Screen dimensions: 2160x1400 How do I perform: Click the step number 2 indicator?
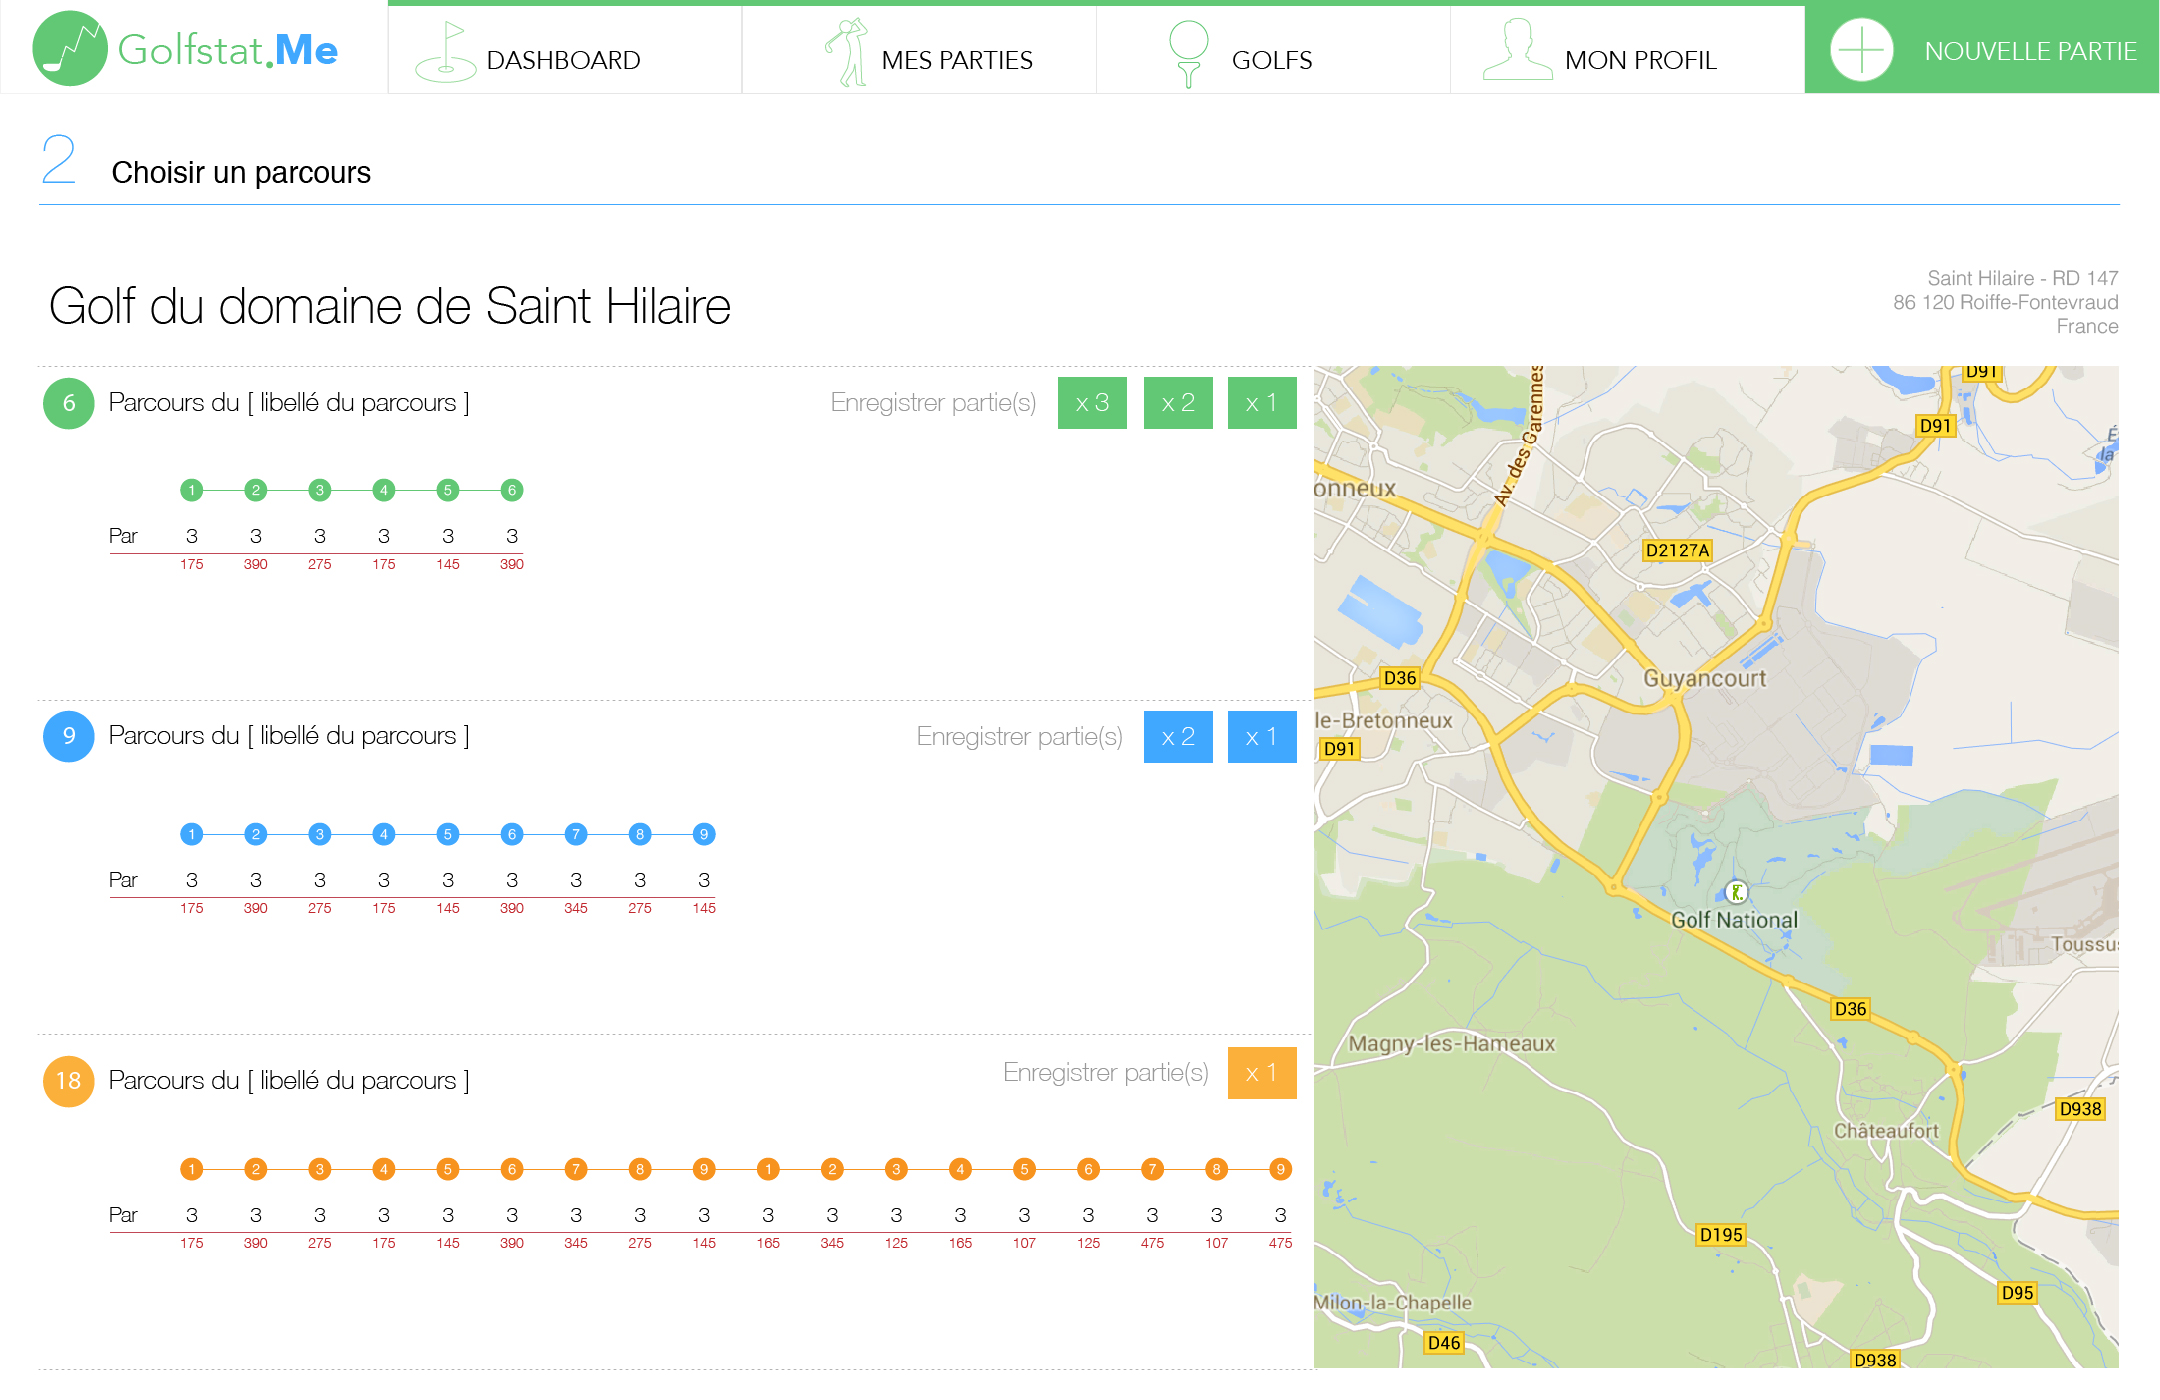pos(59,160)
